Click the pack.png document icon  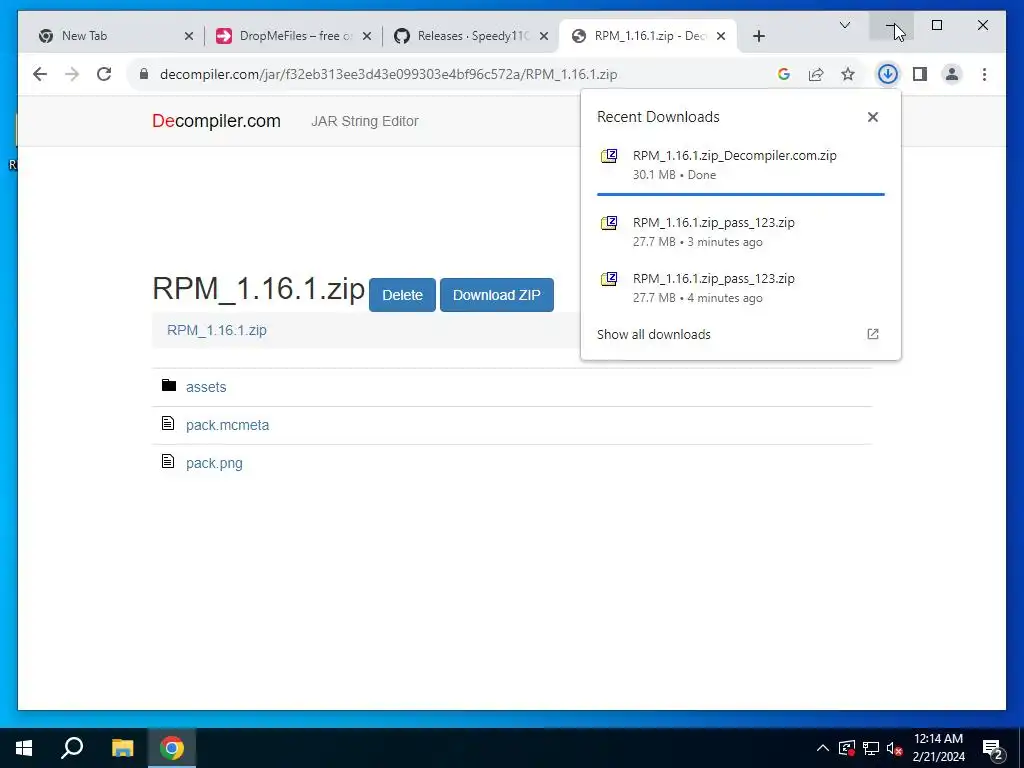click(x=168, y=461)
